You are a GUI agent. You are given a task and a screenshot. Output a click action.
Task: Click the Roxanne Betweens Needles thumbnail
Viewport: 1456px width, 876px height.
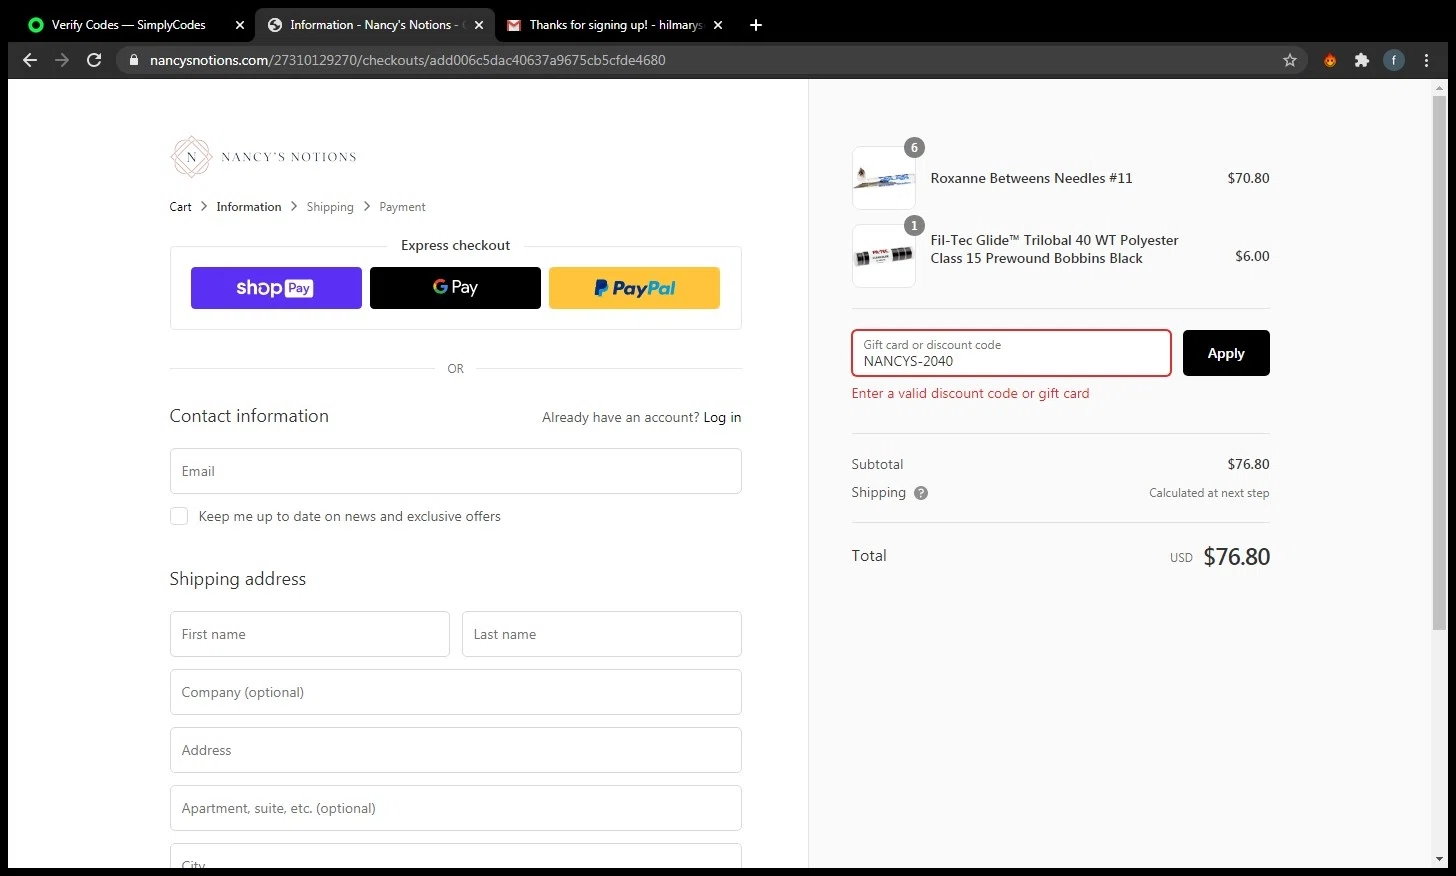(x=884, y=178)
